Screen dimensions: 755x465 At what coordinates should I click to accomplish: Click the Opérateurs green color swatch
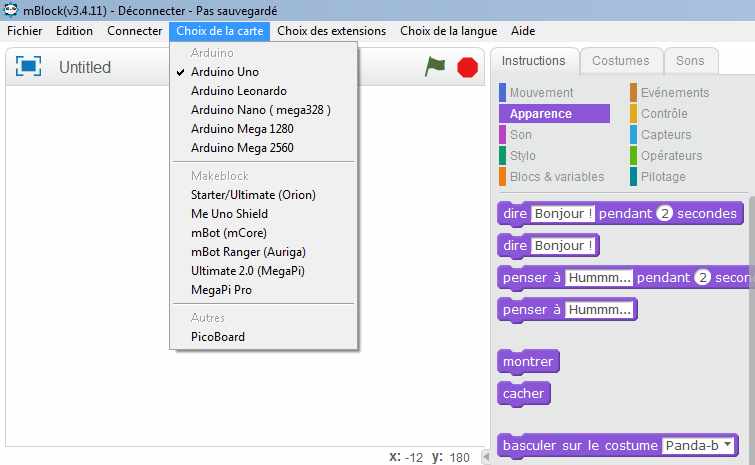pos(633,155)
